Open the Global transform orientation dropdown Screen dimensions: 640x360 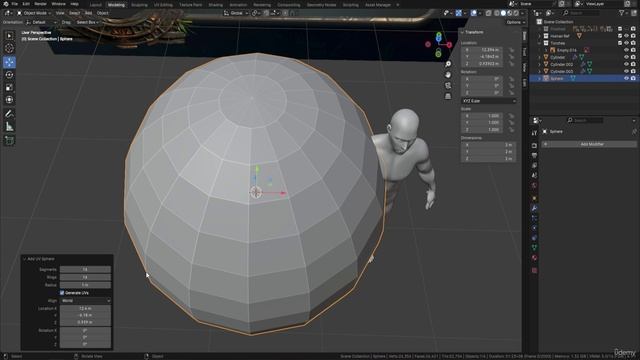coord(236,13)
